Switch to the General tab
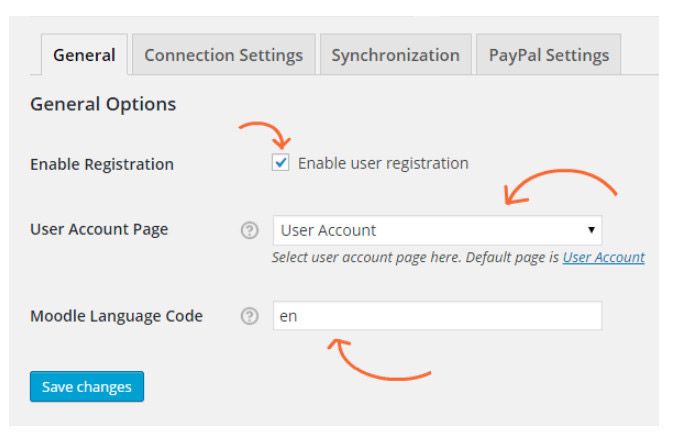Viewport: 678px width, 435px height. pyautogui.click(x=84, y=55)
